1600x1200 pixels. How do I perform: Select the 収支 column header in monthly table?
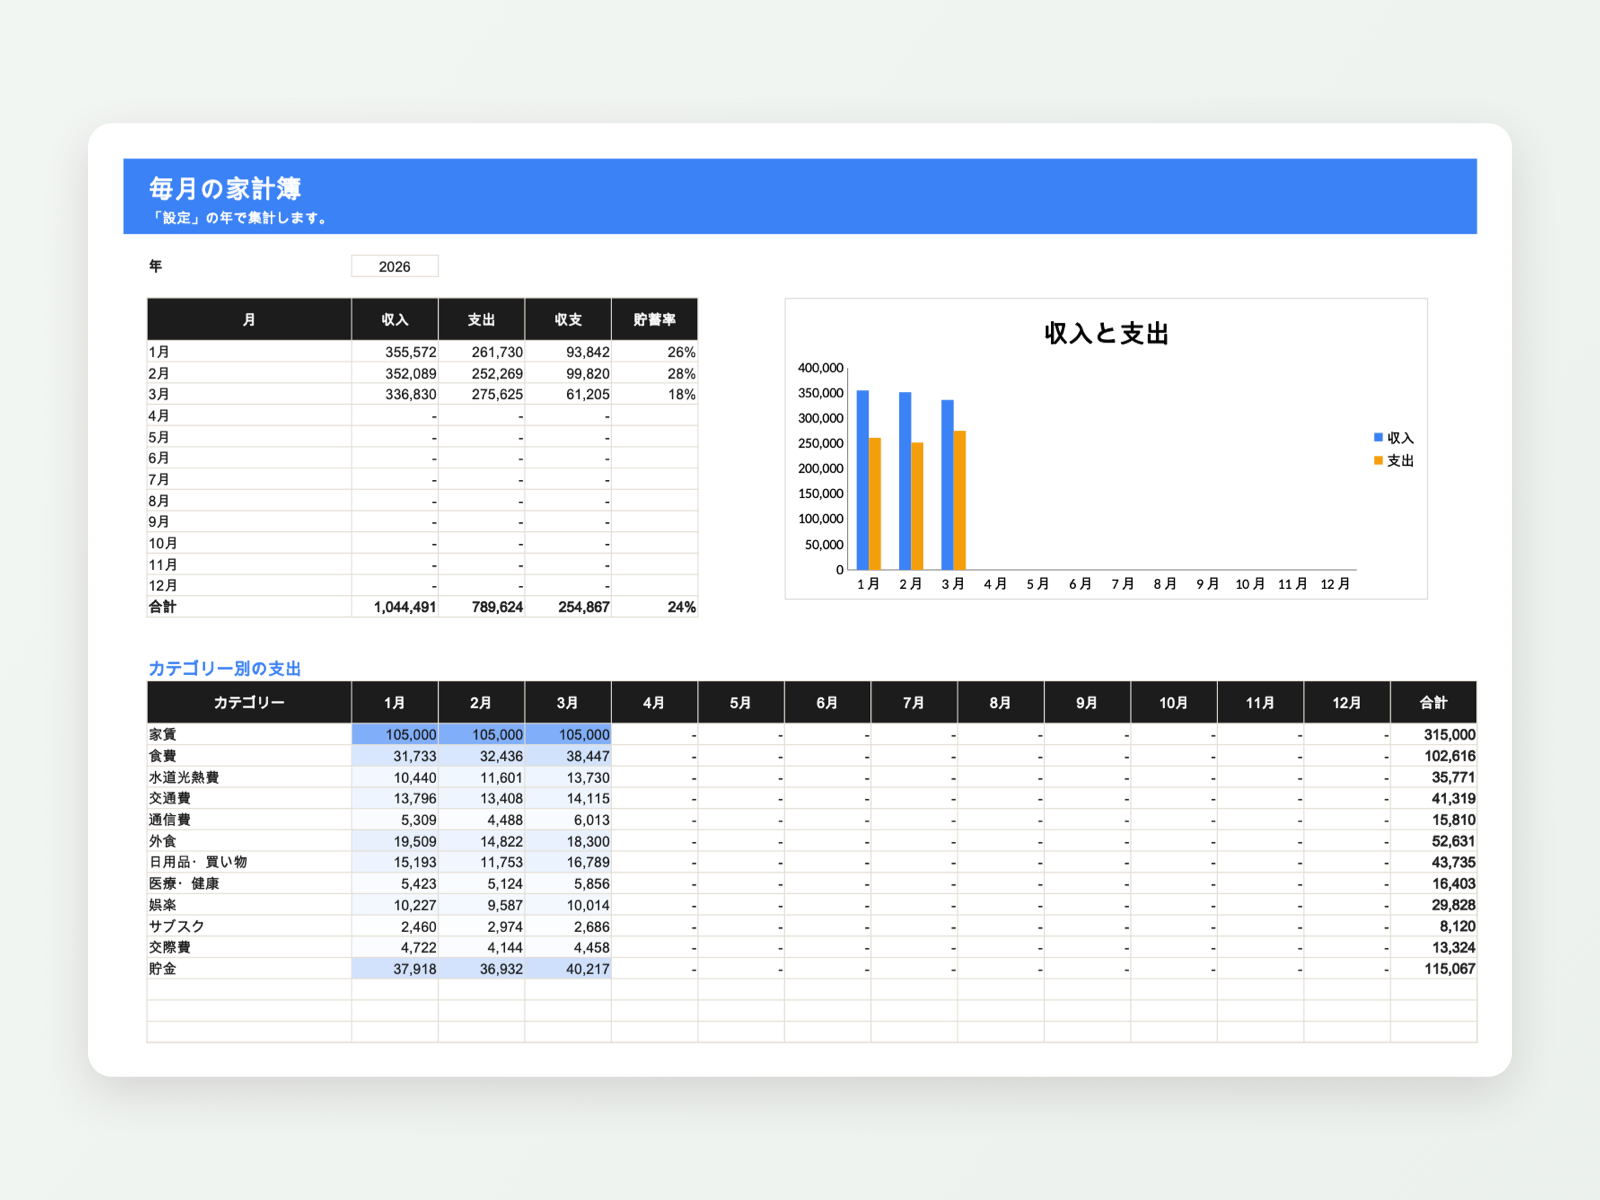click(568, 319)
